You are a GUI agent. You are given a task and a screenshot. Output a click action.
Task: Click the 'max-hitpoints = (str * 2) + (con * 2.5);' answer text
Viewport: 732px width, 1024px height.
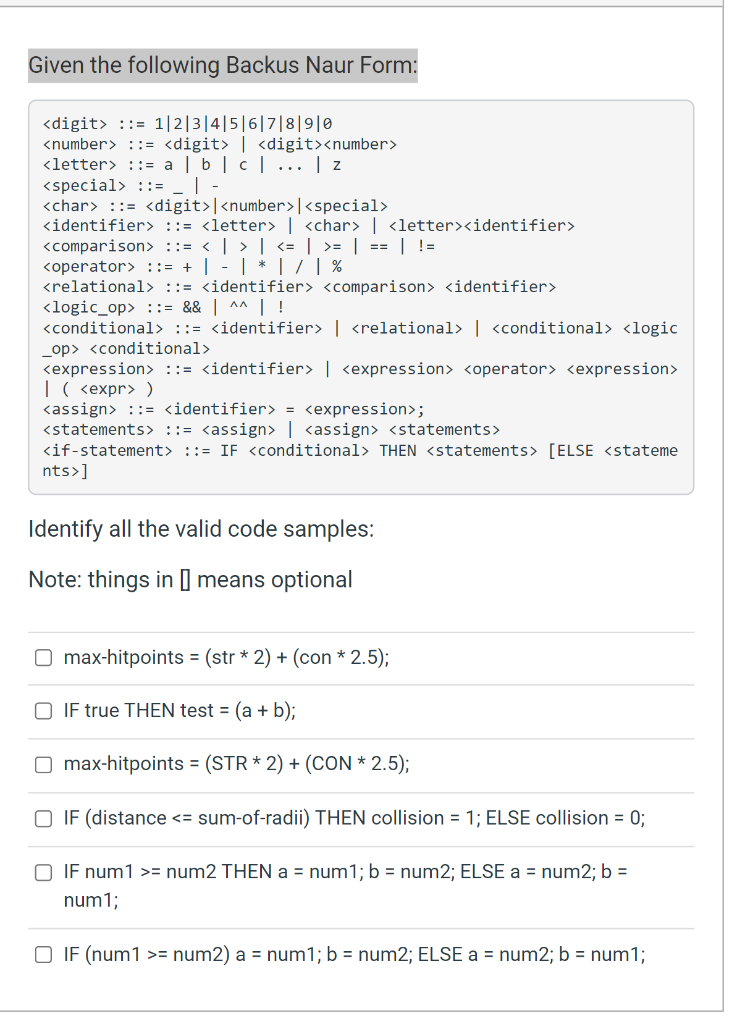point(227,658)
